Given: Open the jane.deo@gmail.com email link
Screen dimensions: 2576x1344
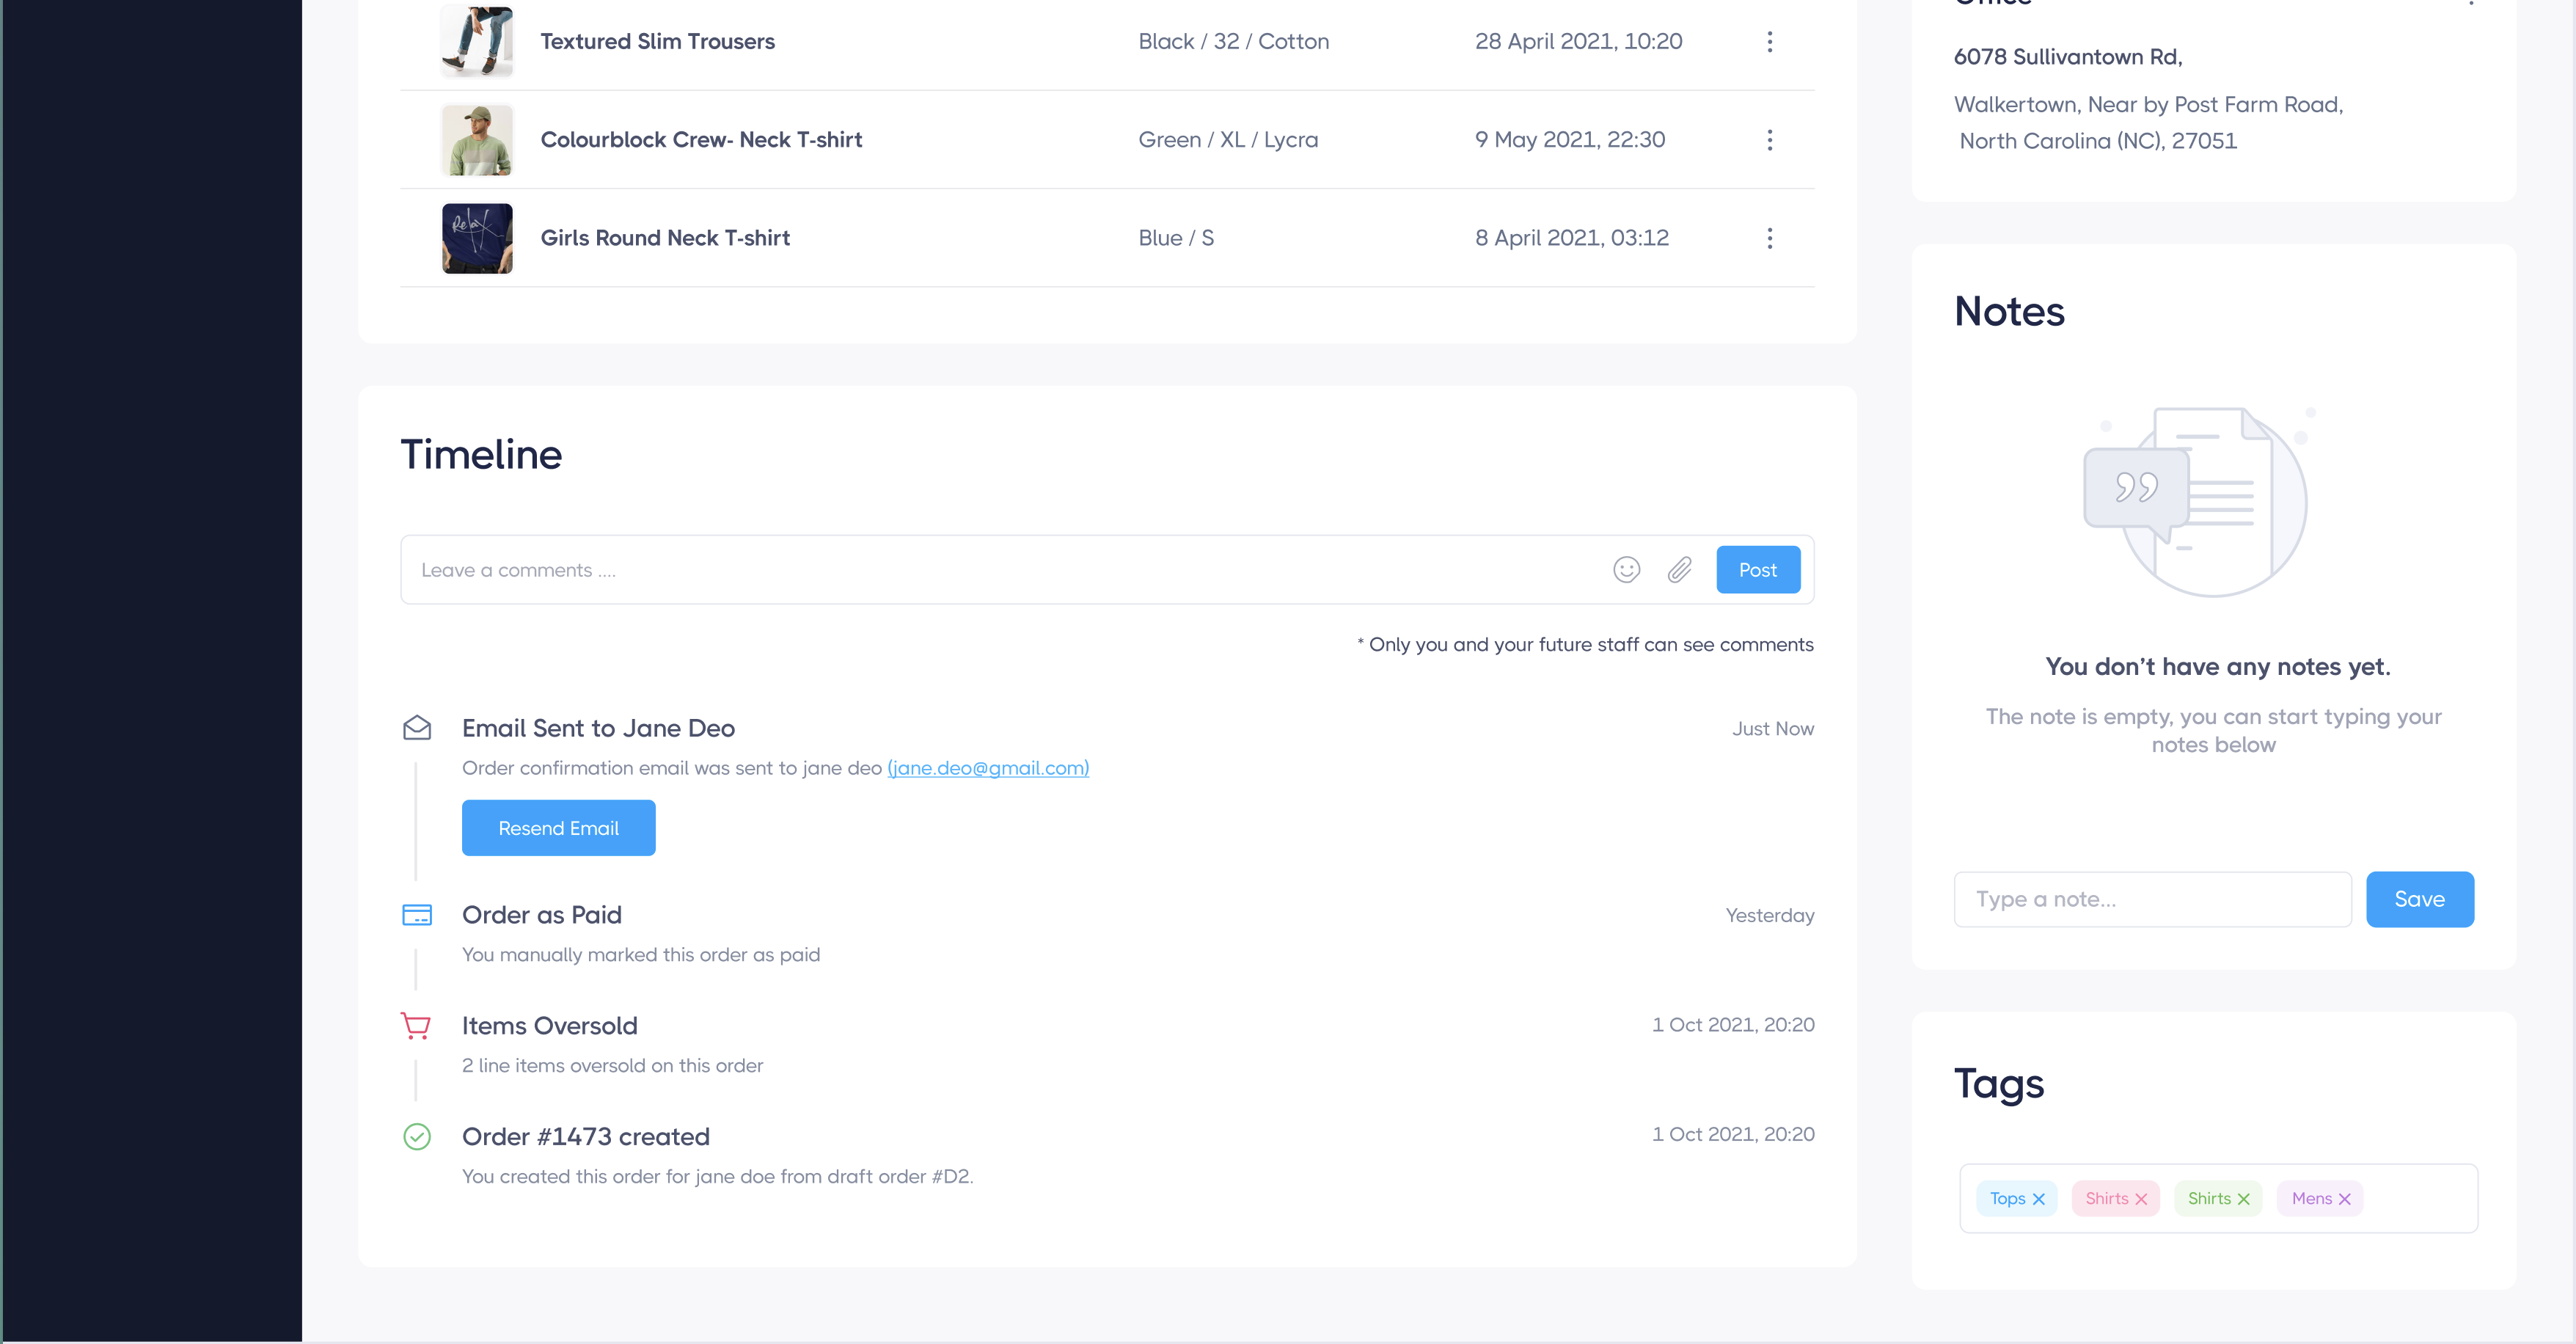Looking at the screenshot, I should coord(988,768).
